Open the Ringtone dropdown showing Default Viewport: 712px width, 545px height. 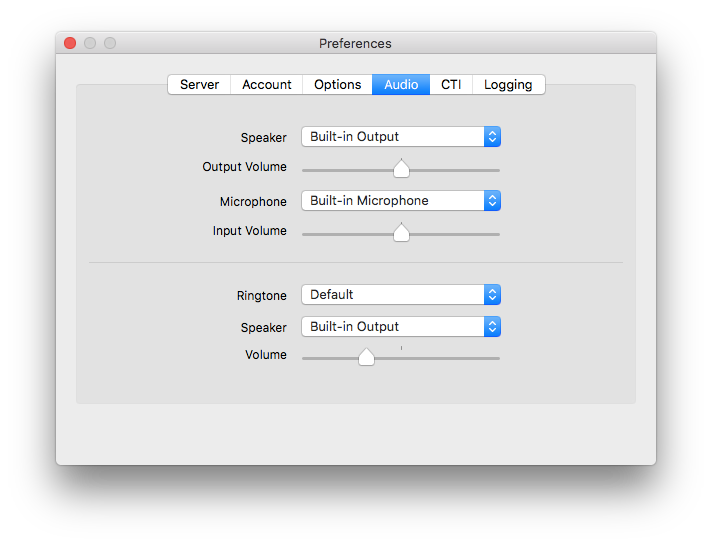pos(400,295)
